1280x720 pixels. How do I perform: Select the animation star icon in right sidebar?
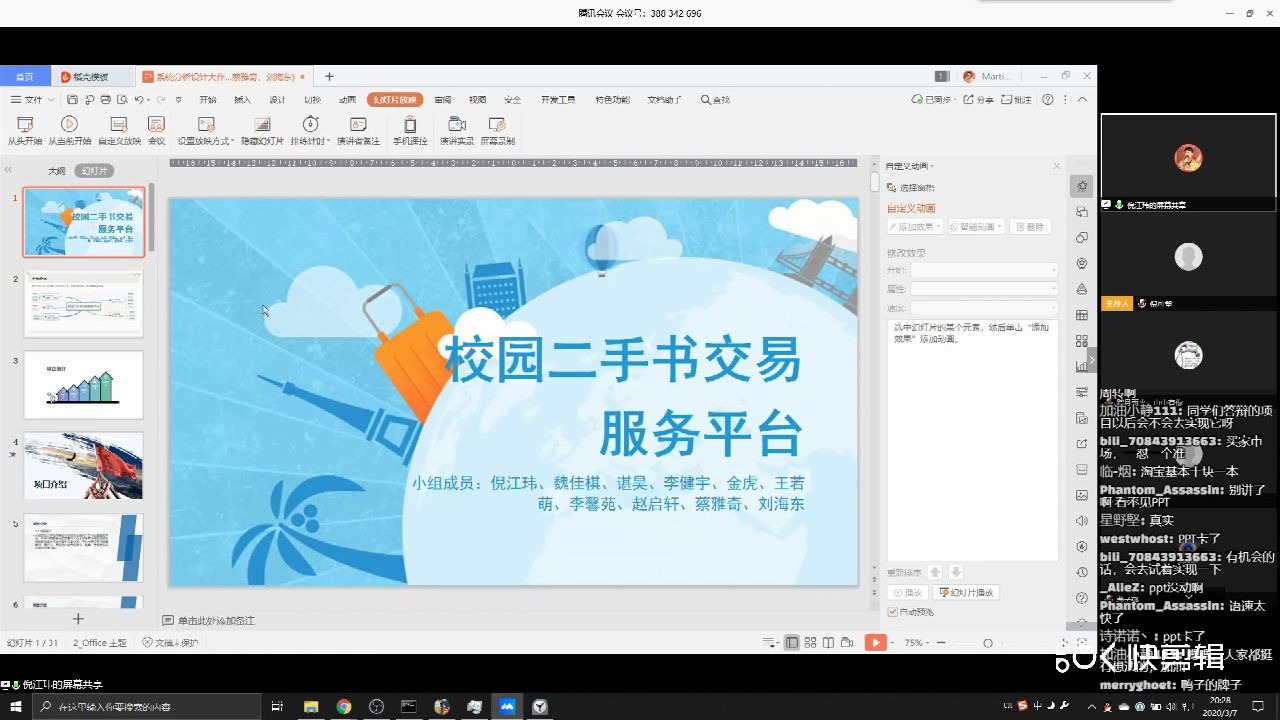(x=1082, y=186)
